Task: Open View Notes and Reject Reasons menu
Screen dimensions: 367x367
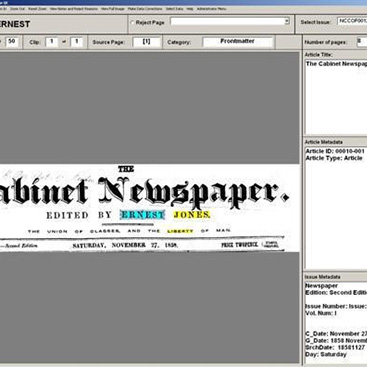Action: pyautogui.click(x=74, y=9)
